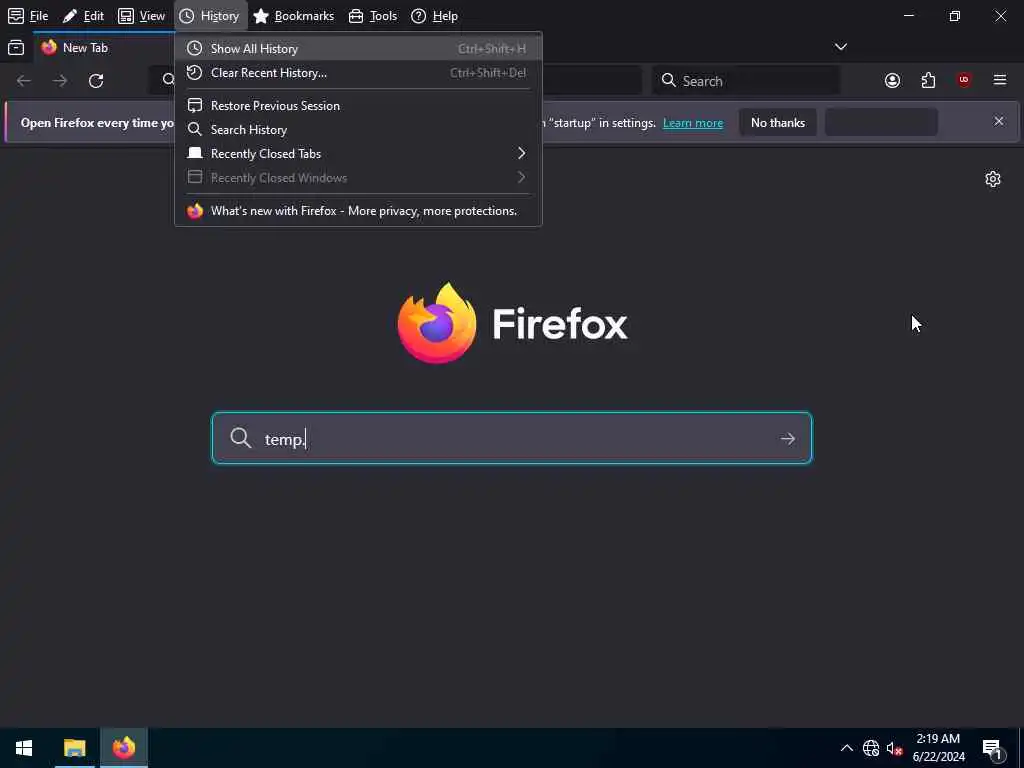Image resolution: width=1024 pixels, height=768 pixels.
Task: Dismiss the startup notification bar
Action: (x=999, y=121)
